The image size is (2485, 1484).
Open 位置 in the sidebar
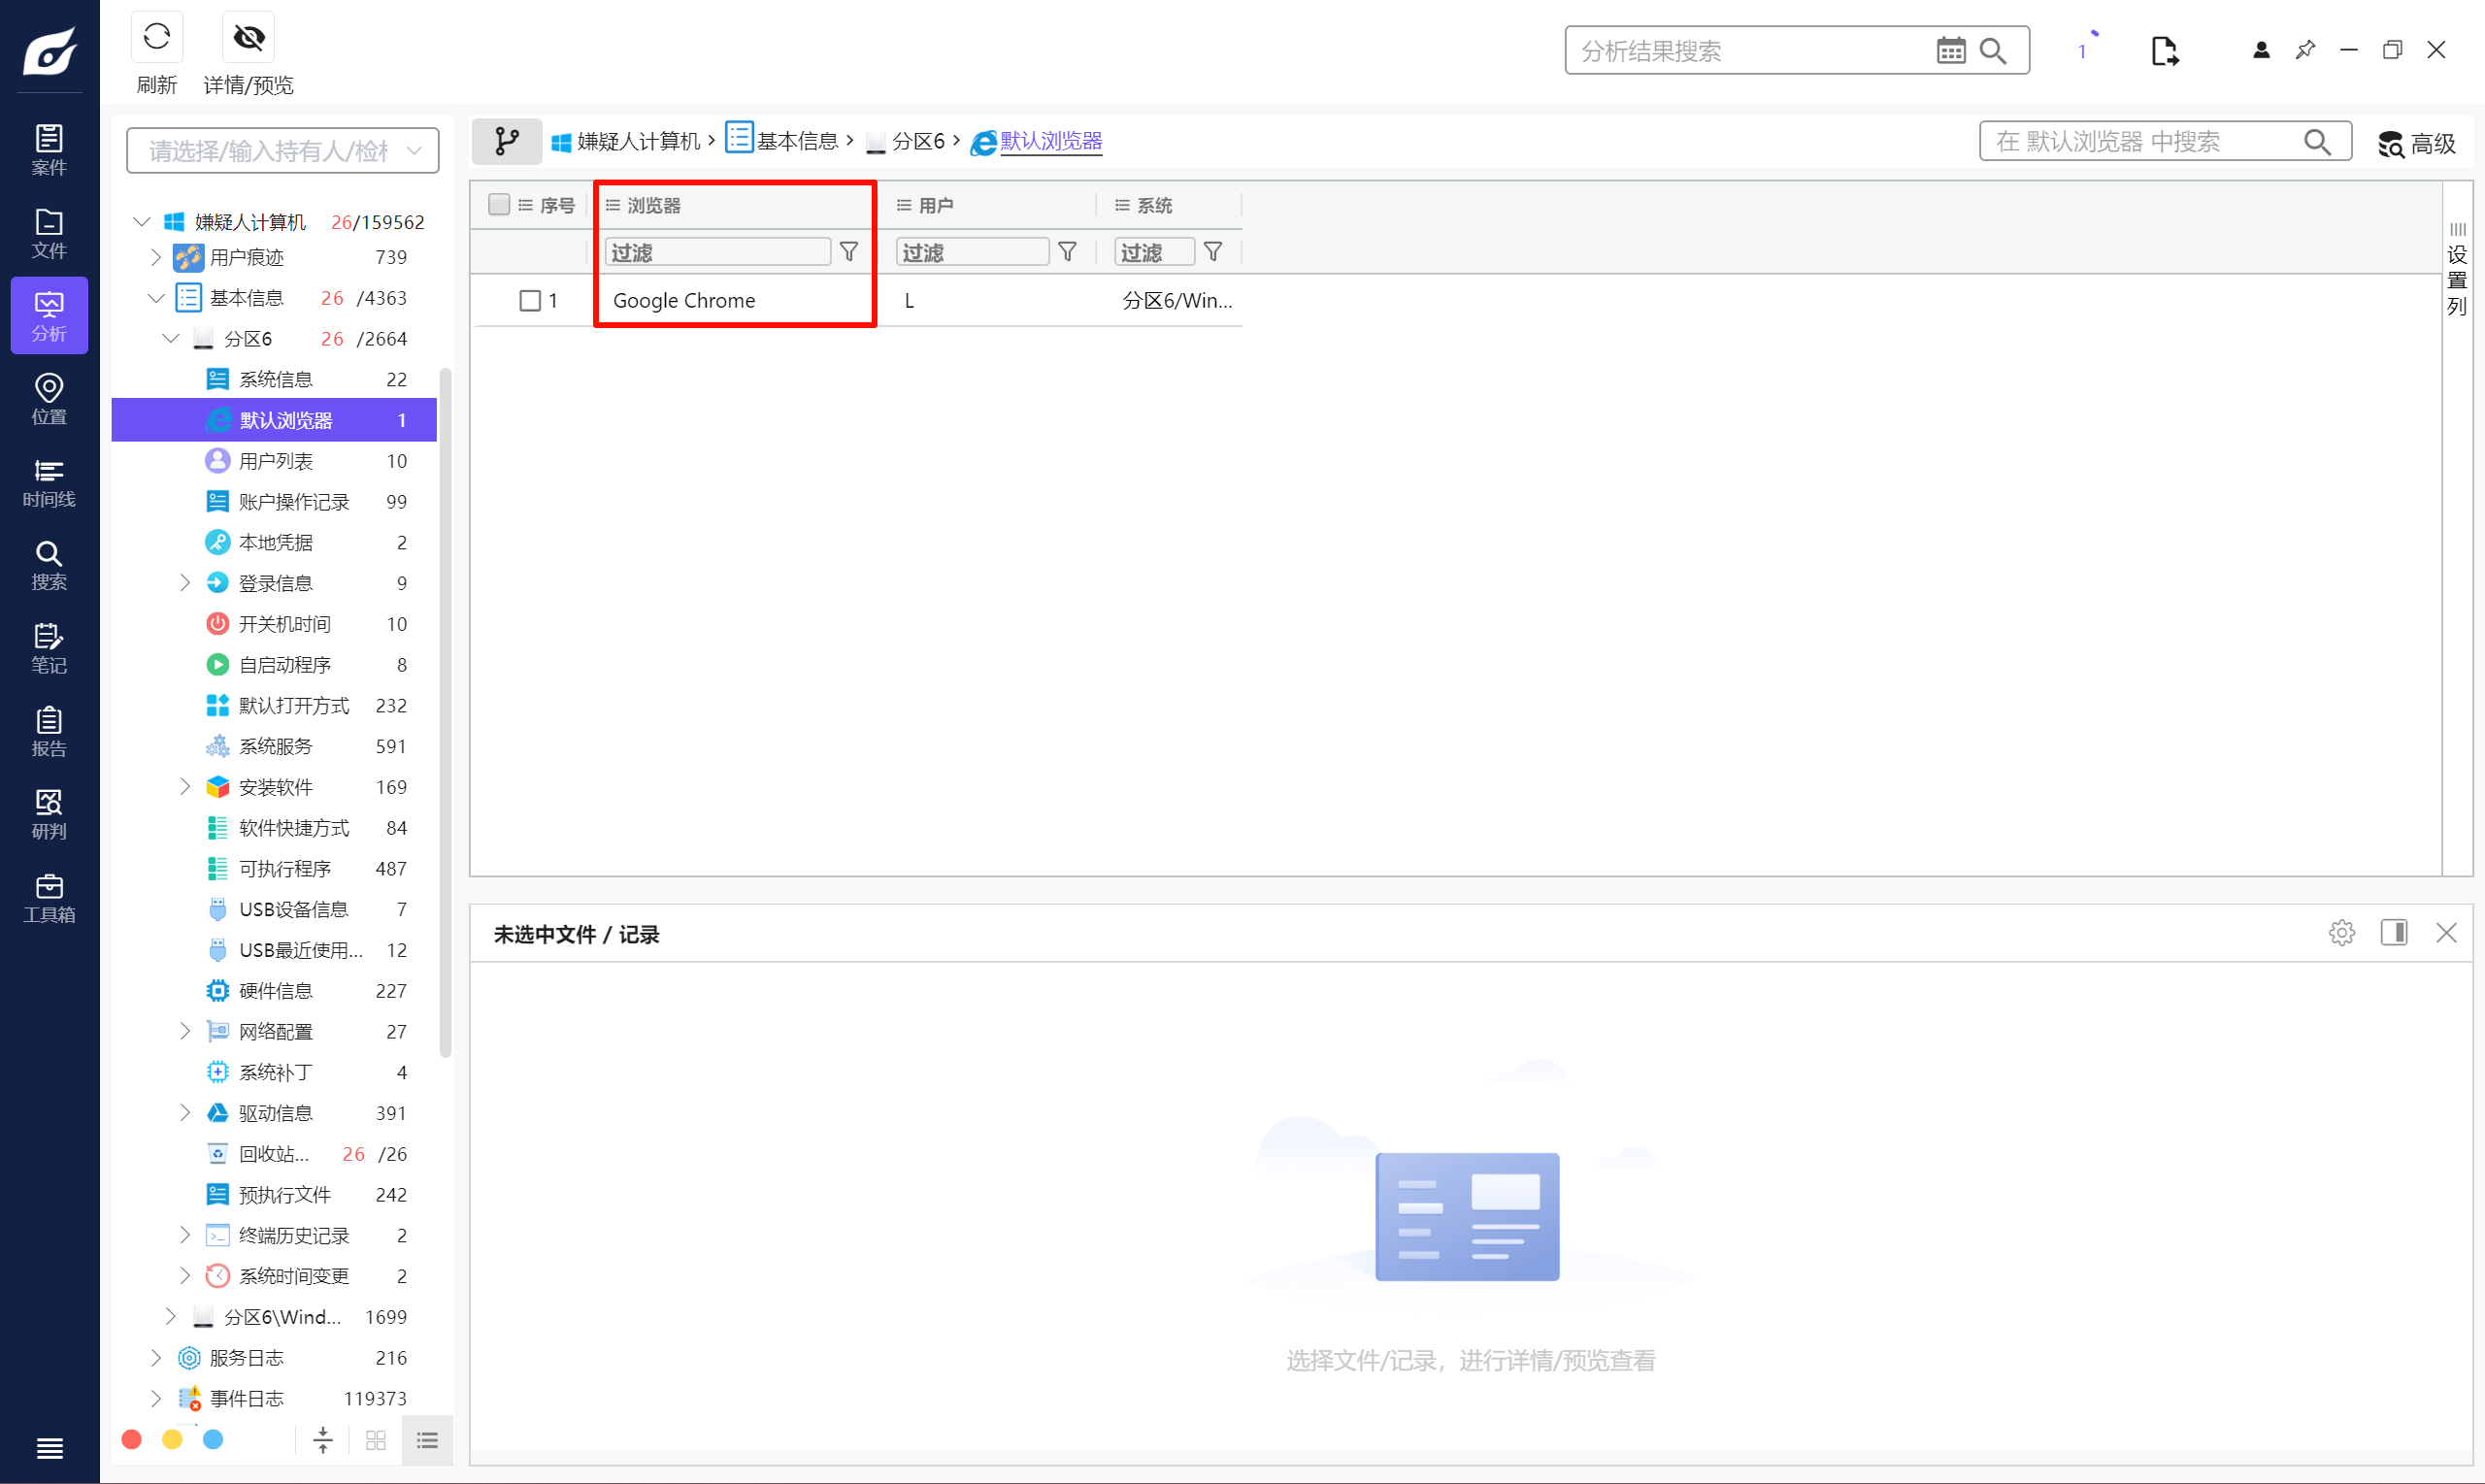click(x=49, y=399)
